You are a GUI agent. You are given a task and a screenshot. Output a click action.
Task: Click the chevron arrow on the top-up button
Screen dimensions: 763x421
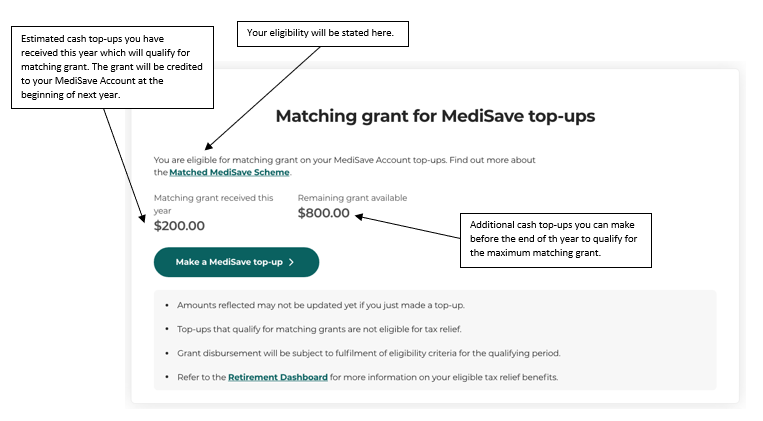click(x=291, y=262)
